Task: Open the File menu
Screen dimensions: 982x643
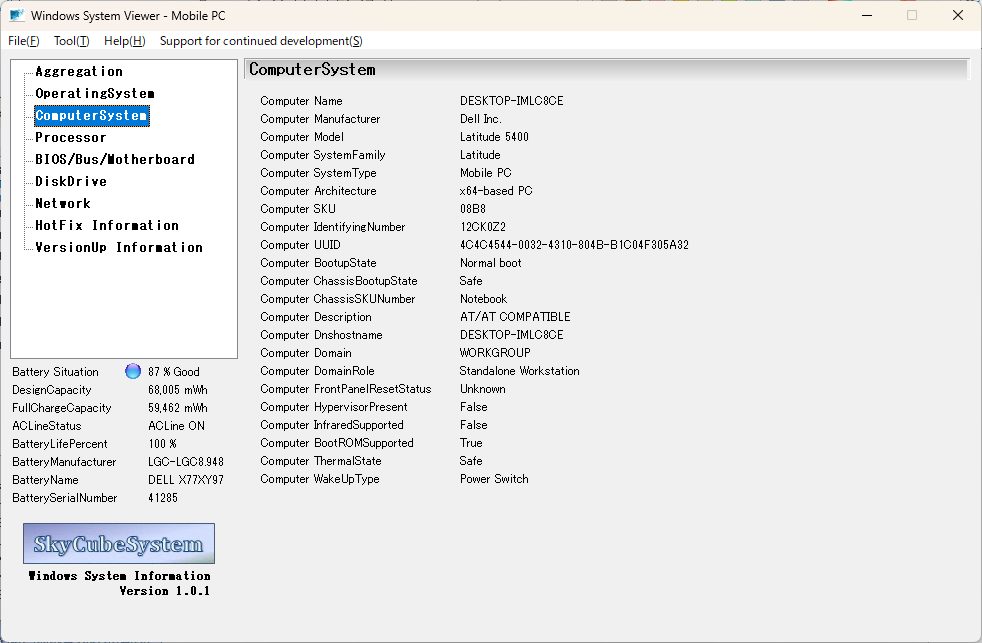Action: tap(24, 41)
